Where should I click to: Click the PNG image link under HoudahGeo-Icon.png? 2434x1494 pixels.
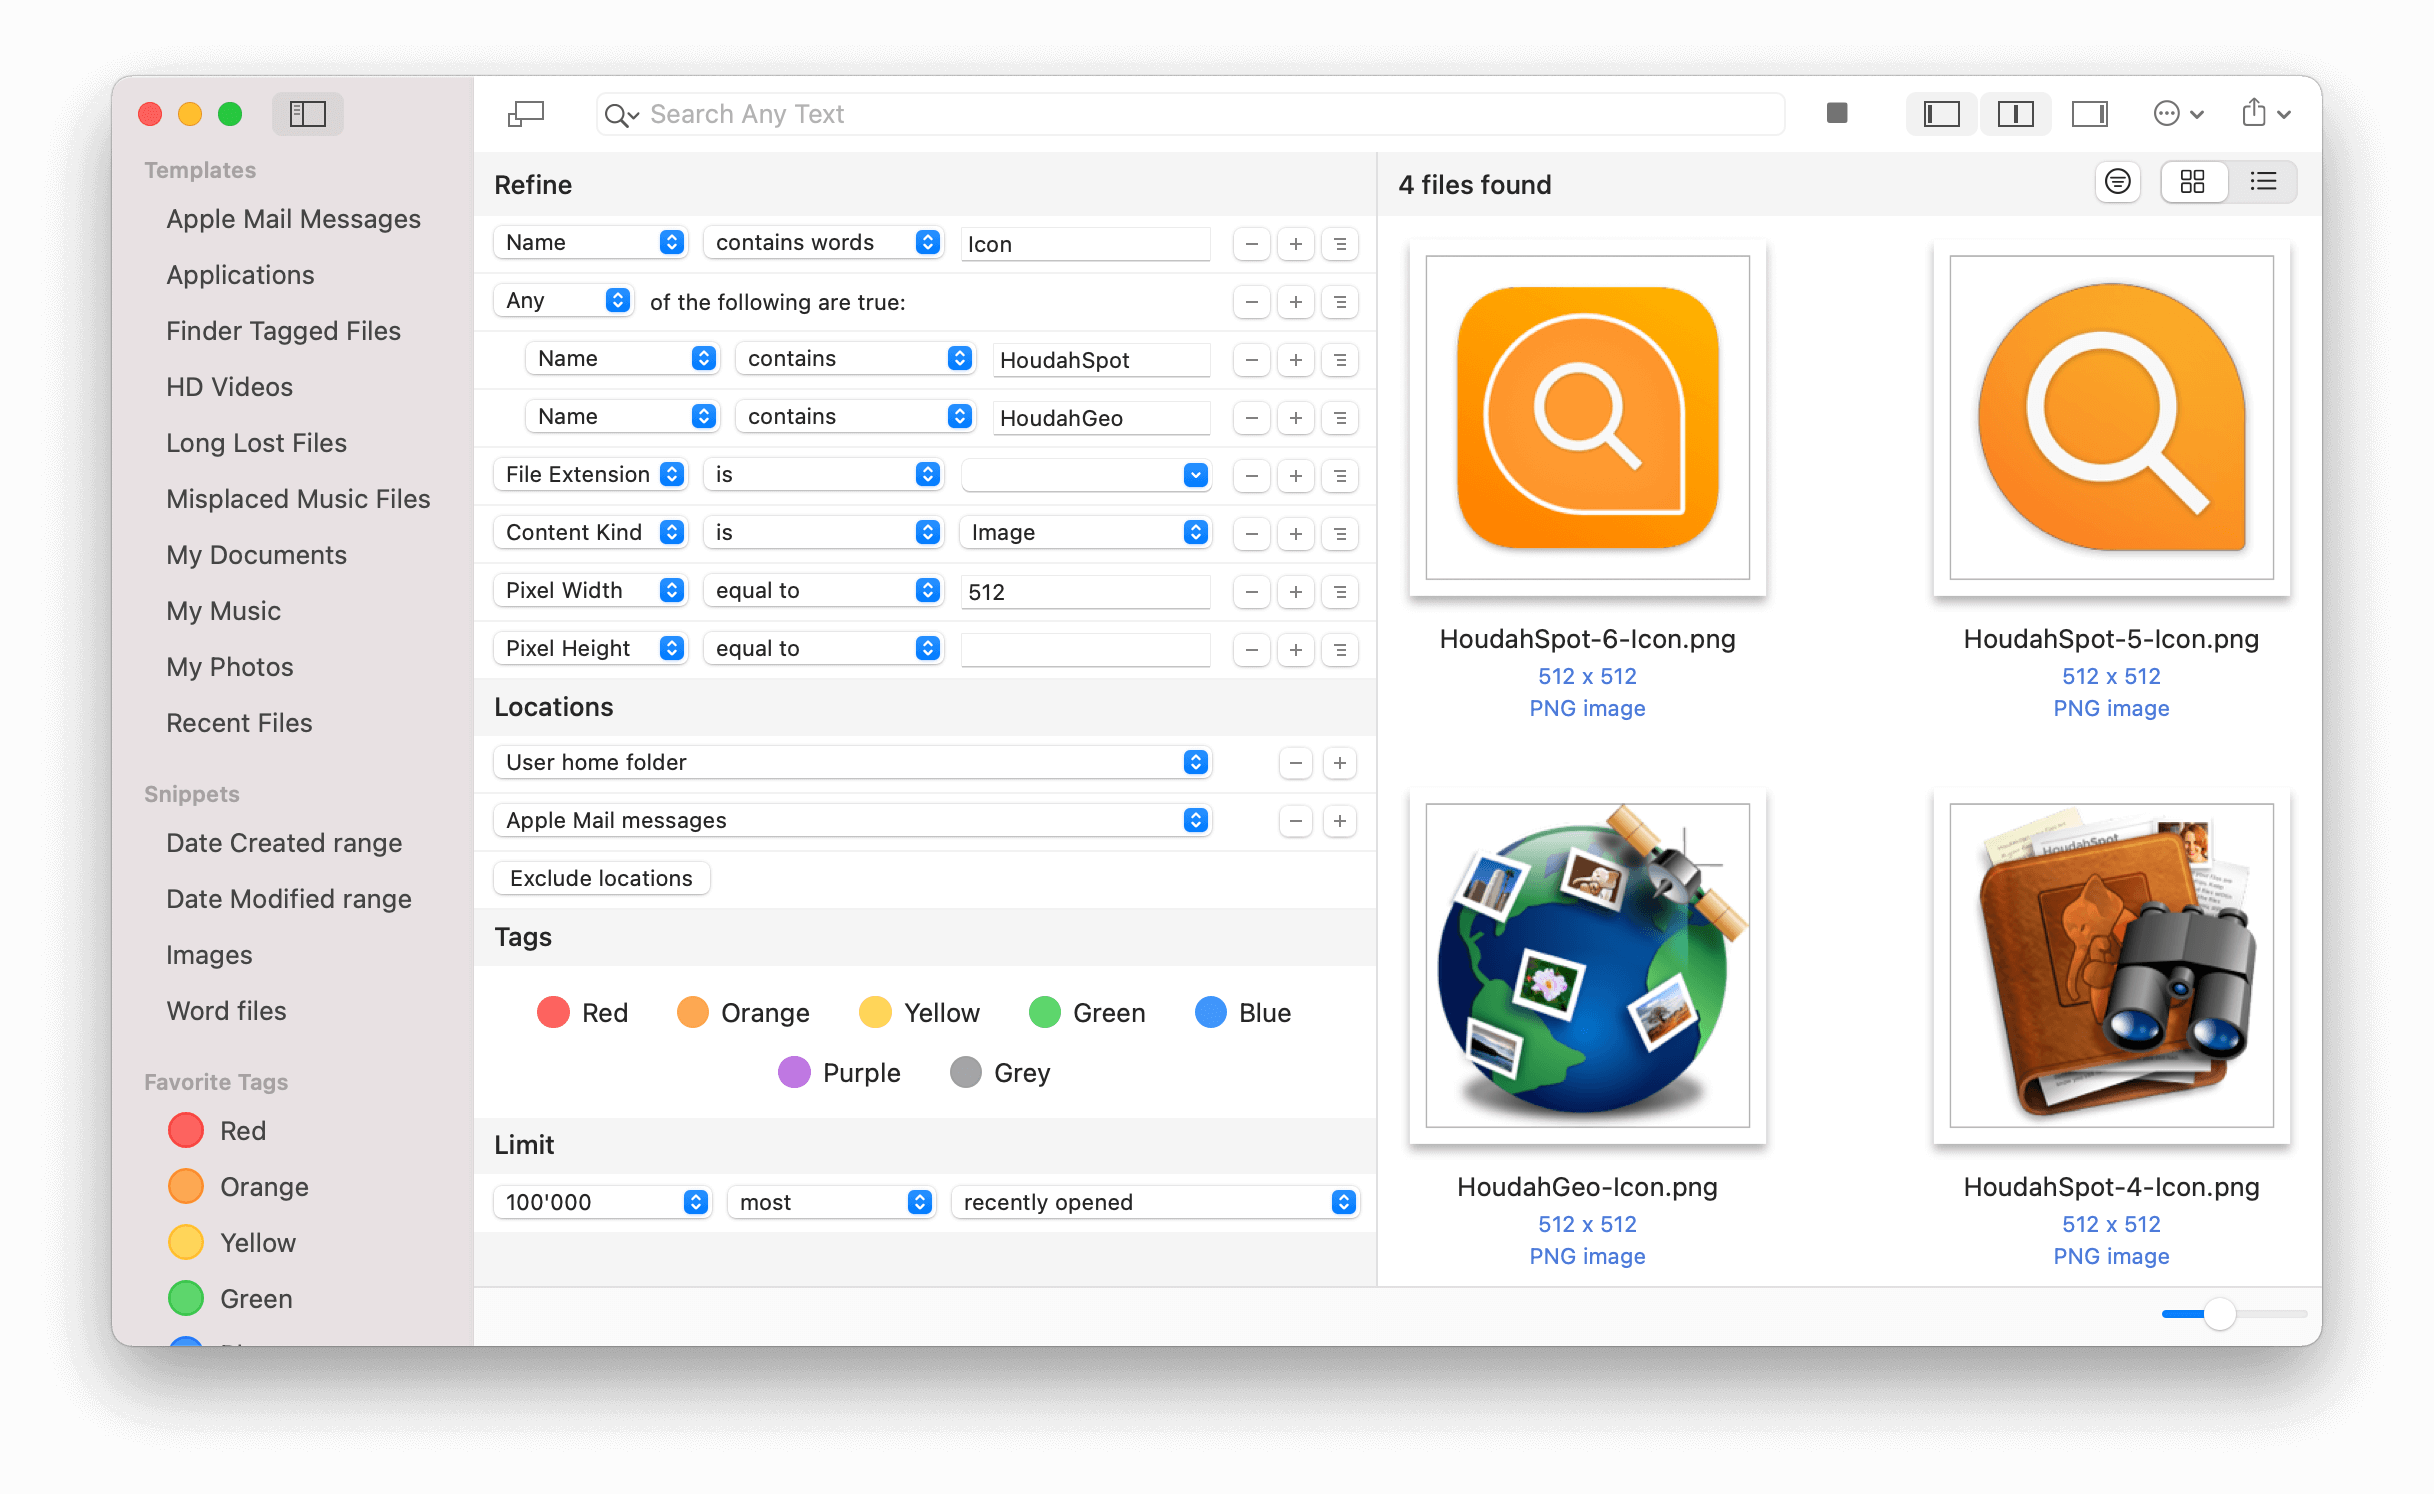coord(1586,1256)
